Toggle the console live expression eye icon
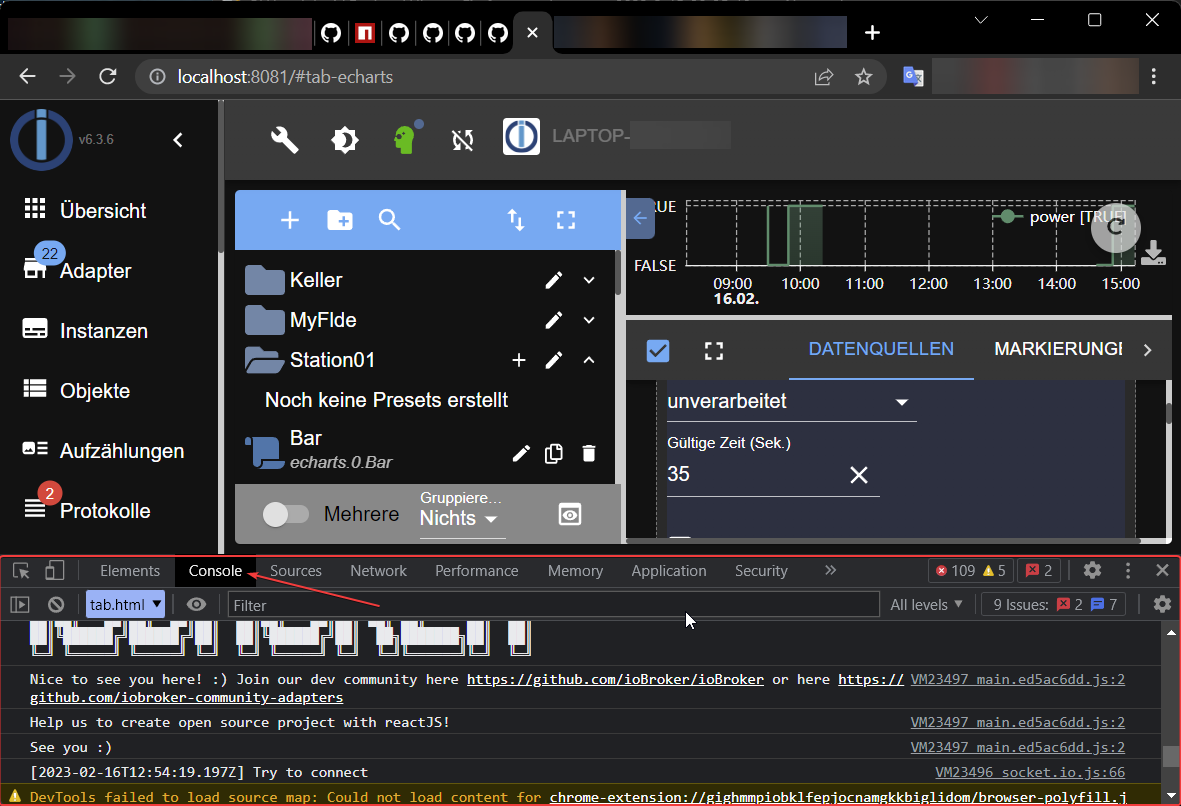Image resolution: width=1181 pixels, height=806 pixels. point(197,604)
